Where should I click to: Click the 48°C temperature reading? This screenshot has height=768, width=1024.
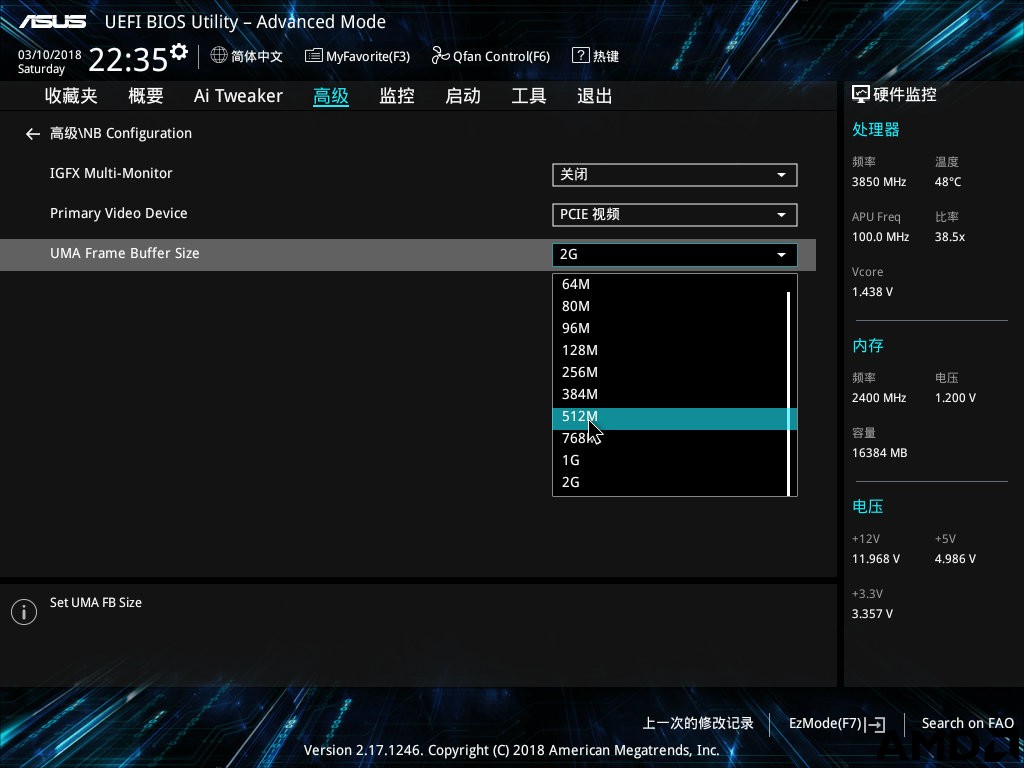click(x=948, y=182)
